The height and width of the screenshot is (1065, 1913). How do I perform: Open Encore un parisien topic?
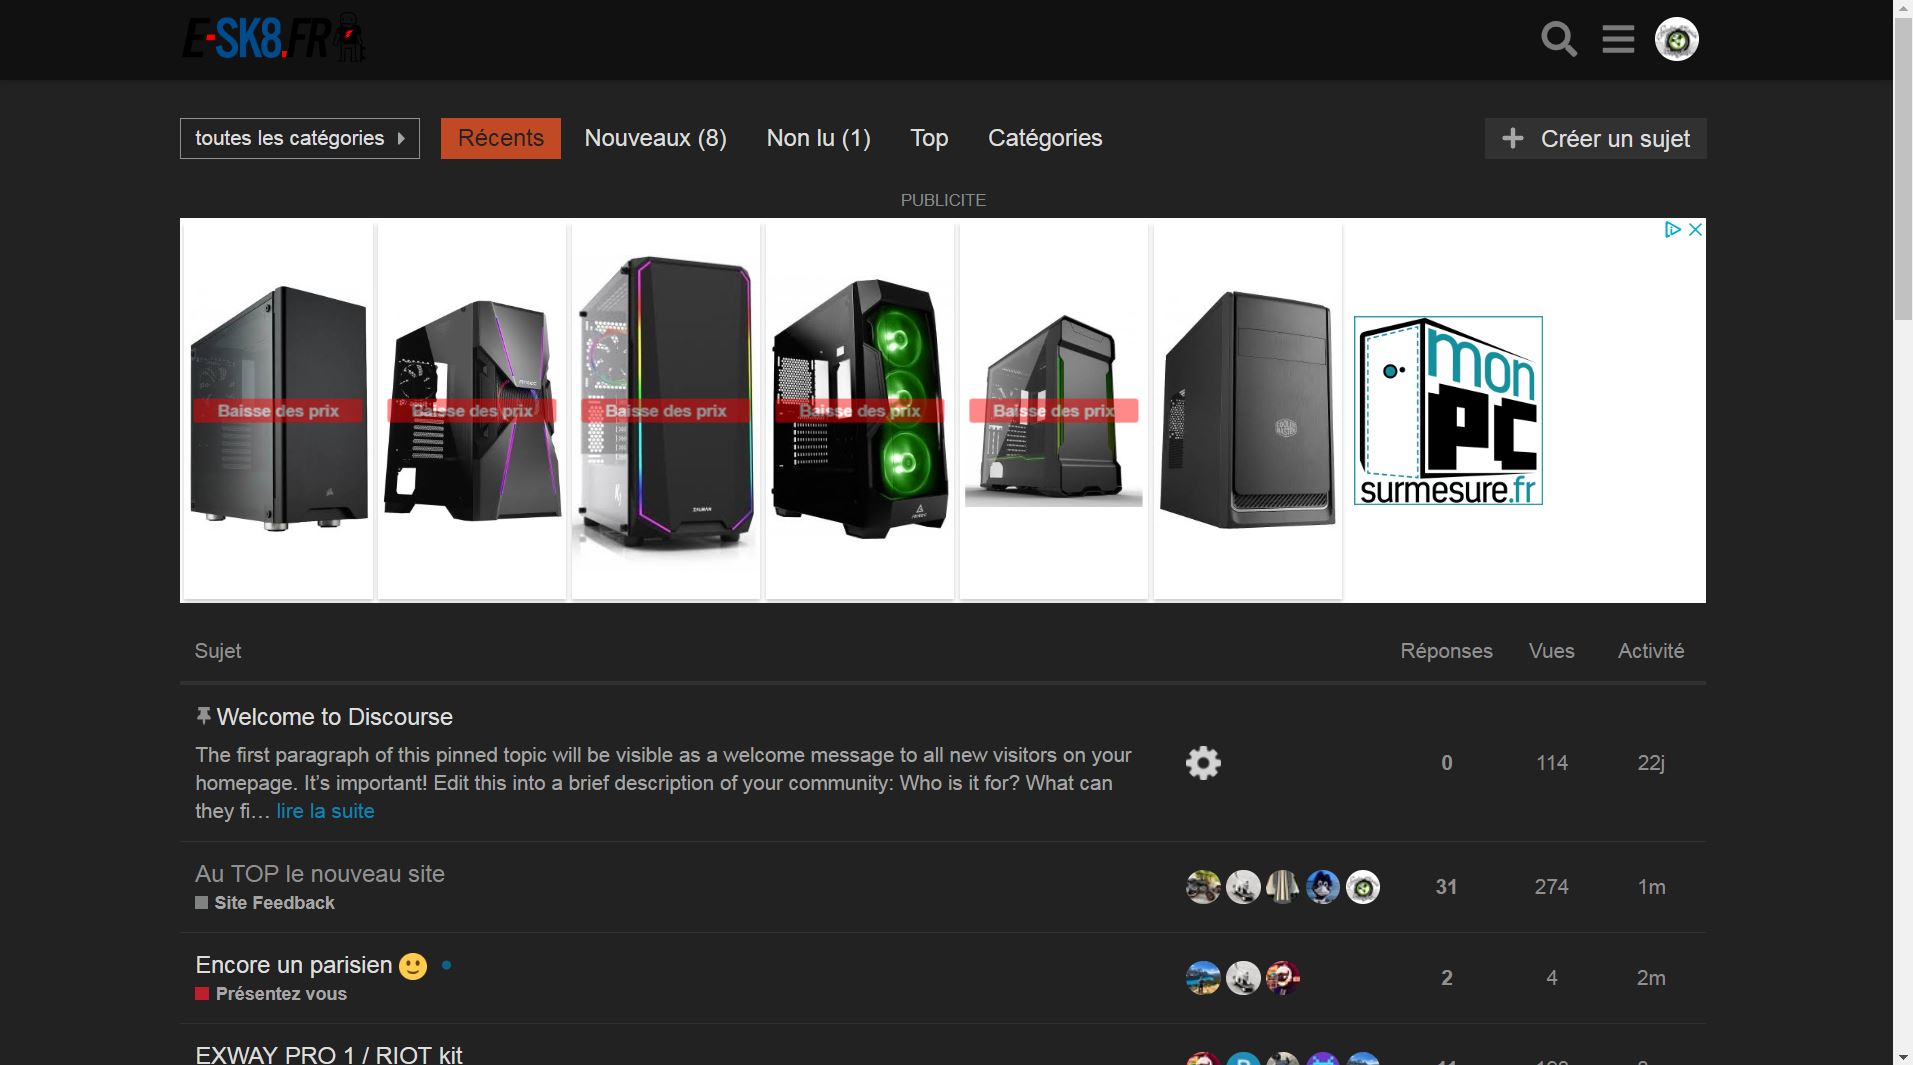[294, 965]
